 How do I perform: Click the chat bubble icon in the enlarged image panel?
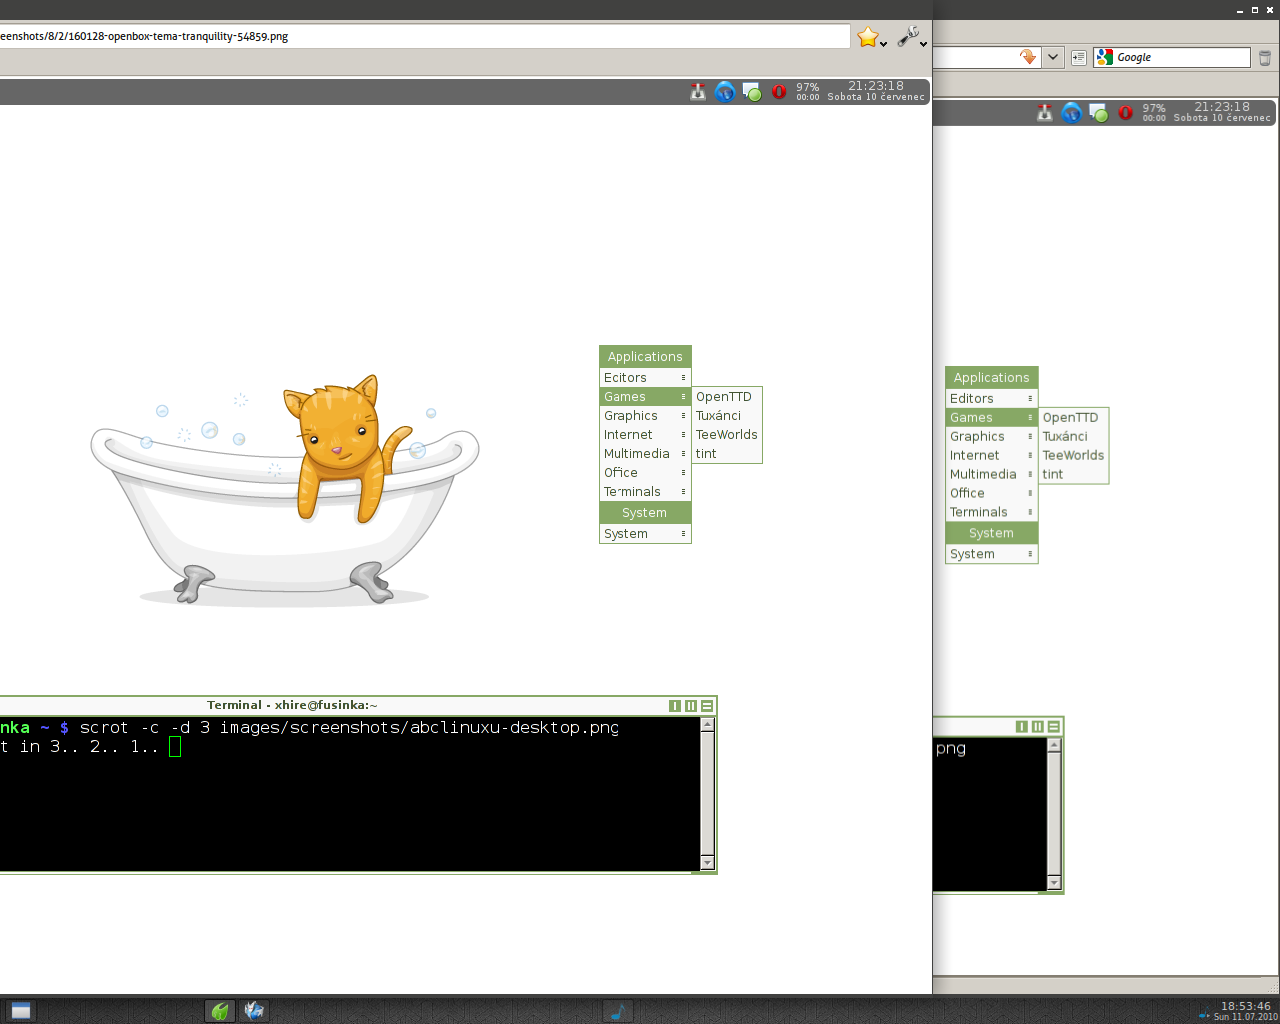[752, 92]
